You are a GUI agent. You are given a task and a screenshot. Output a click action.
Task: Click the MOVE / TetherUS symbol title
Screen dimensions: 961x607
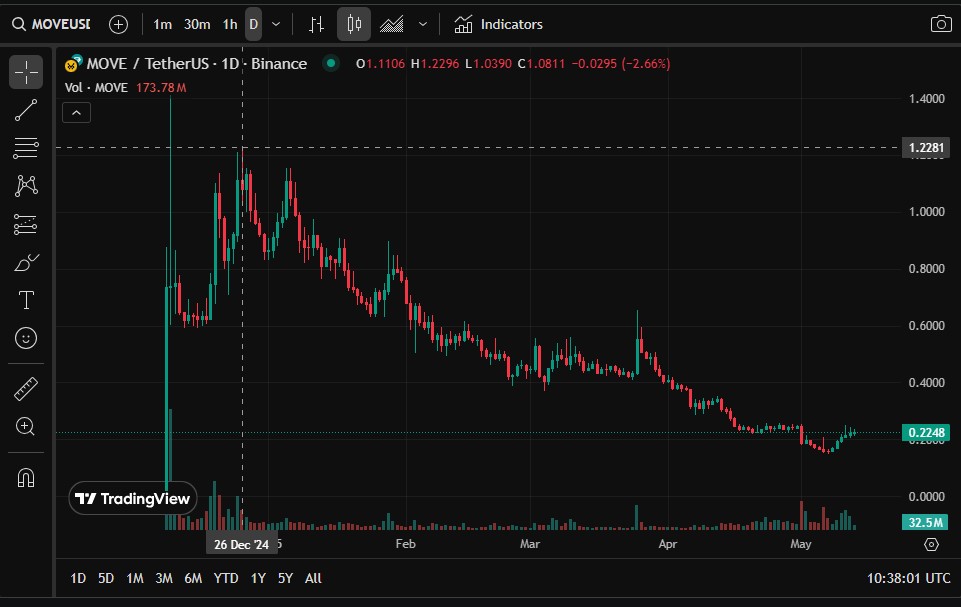[196, 64]
